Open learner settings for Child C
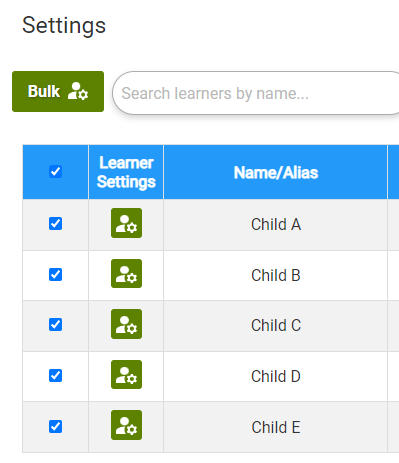The width and height of the screenshot is (399, 463). pos(126,324)
